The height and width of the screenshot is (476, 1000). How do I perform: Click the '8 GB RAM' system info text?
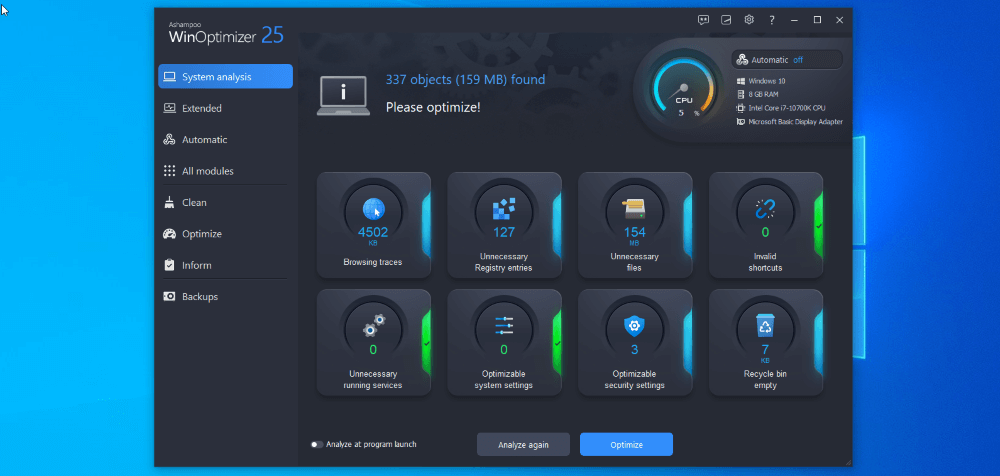(x=763, y=94)
